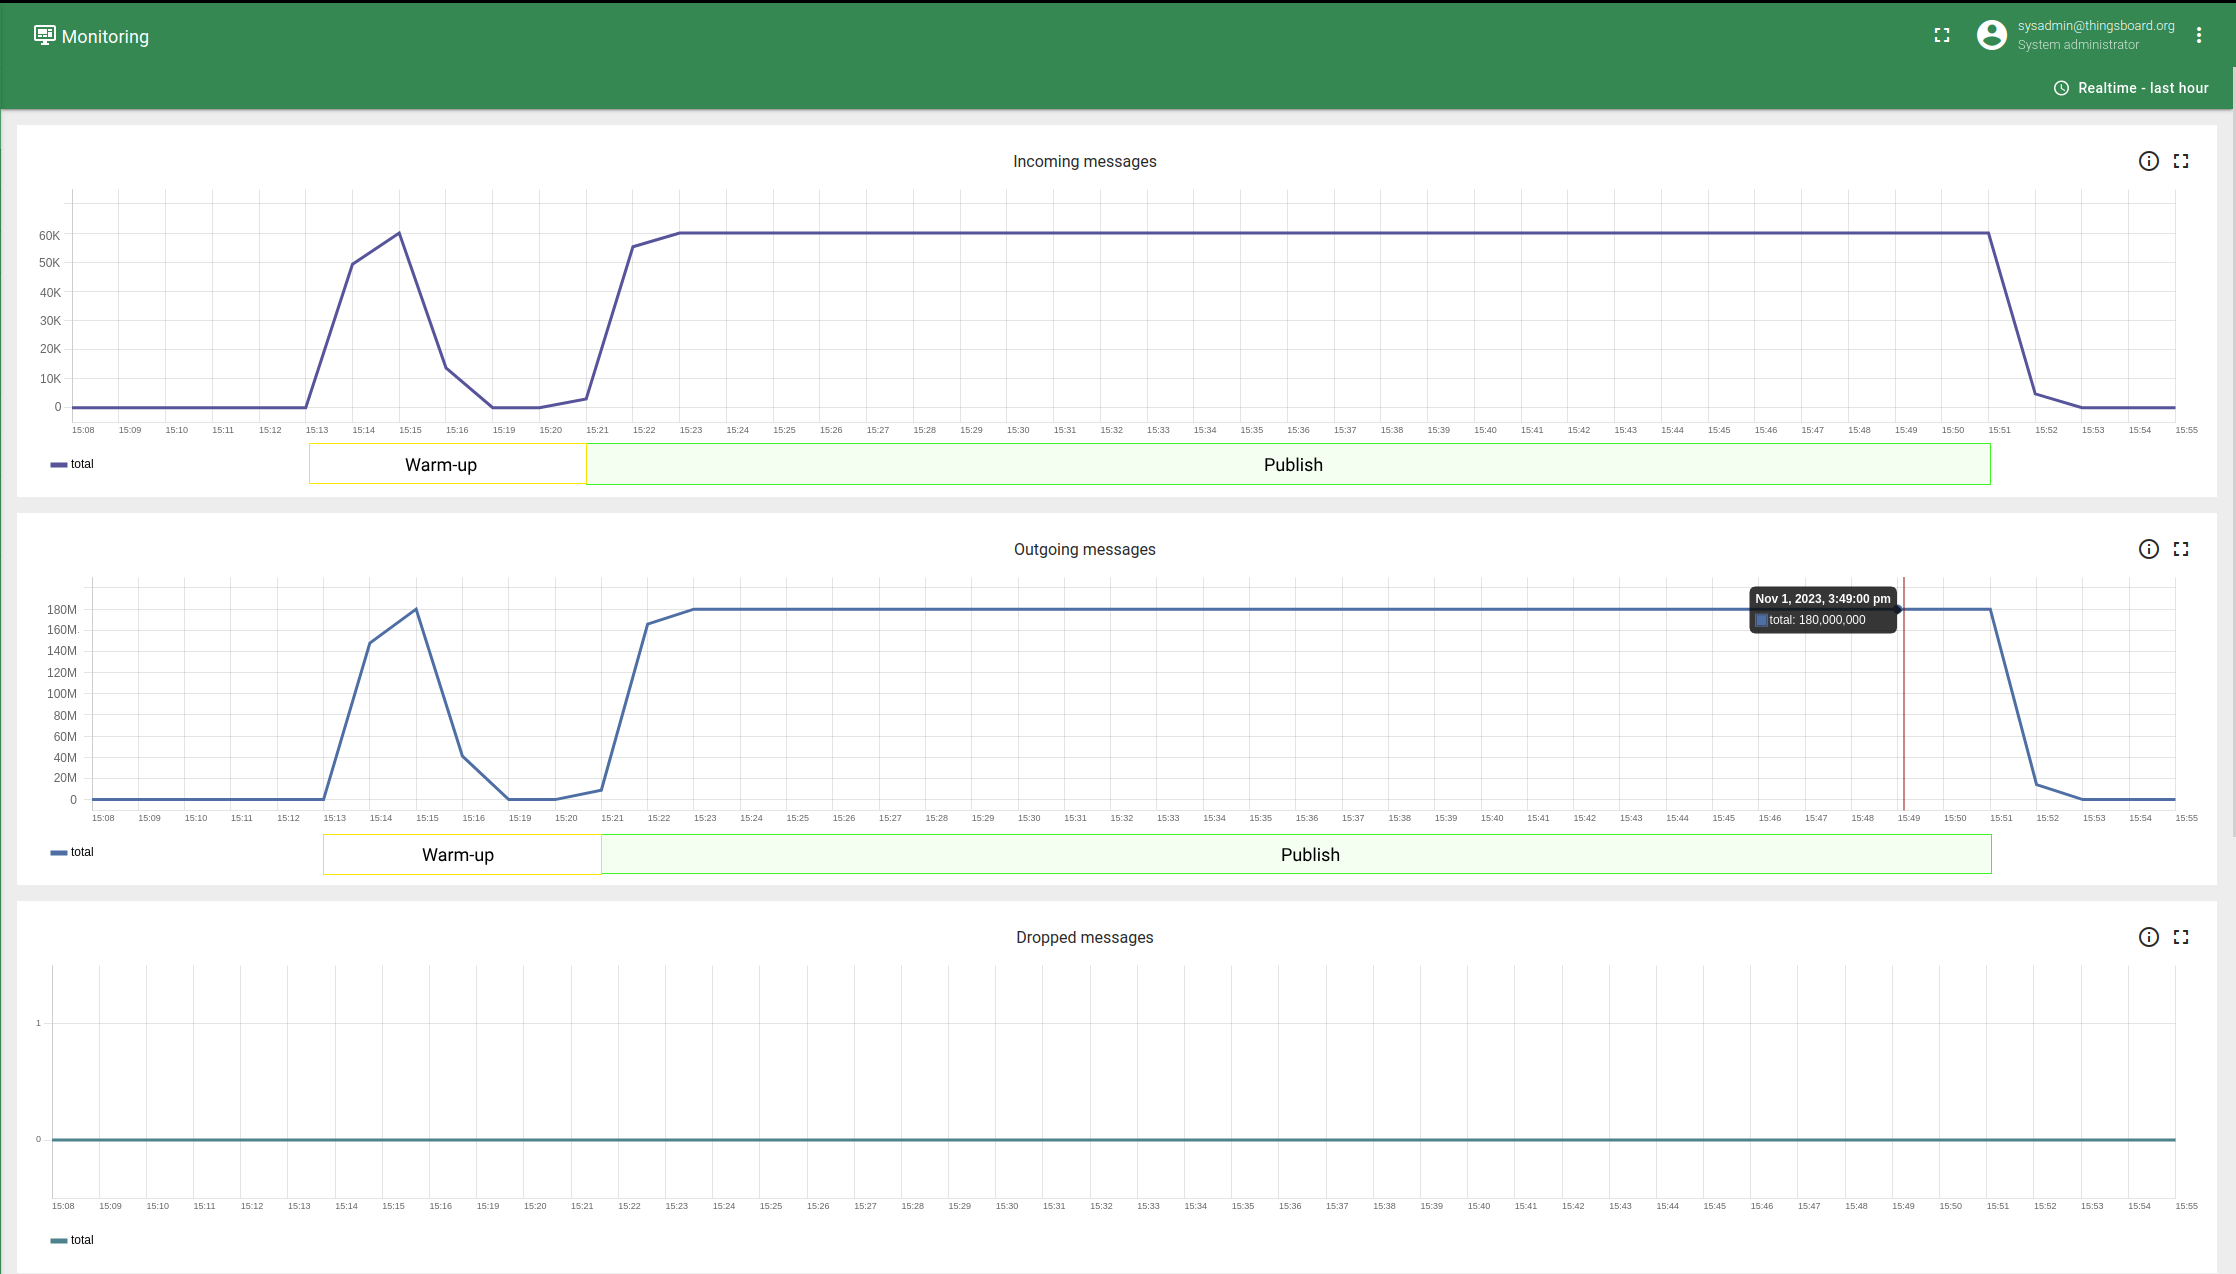Expand Incoming messages chart to fullscreen
The image size is (2236, 1274).
click(x=2181, y=161)
